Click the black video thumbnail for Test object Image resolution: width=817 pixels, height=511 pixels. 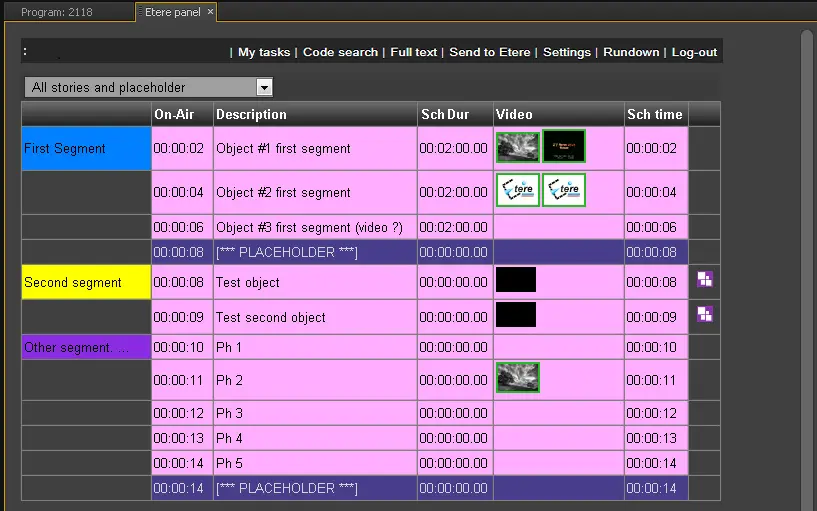pyautogui.click(x=516, y=280)
